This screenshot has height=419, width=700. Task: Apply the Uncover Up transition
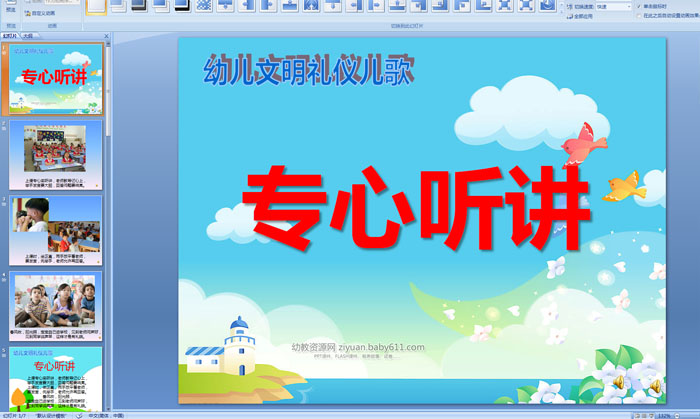pyautogui.click(x=397, y=5)
